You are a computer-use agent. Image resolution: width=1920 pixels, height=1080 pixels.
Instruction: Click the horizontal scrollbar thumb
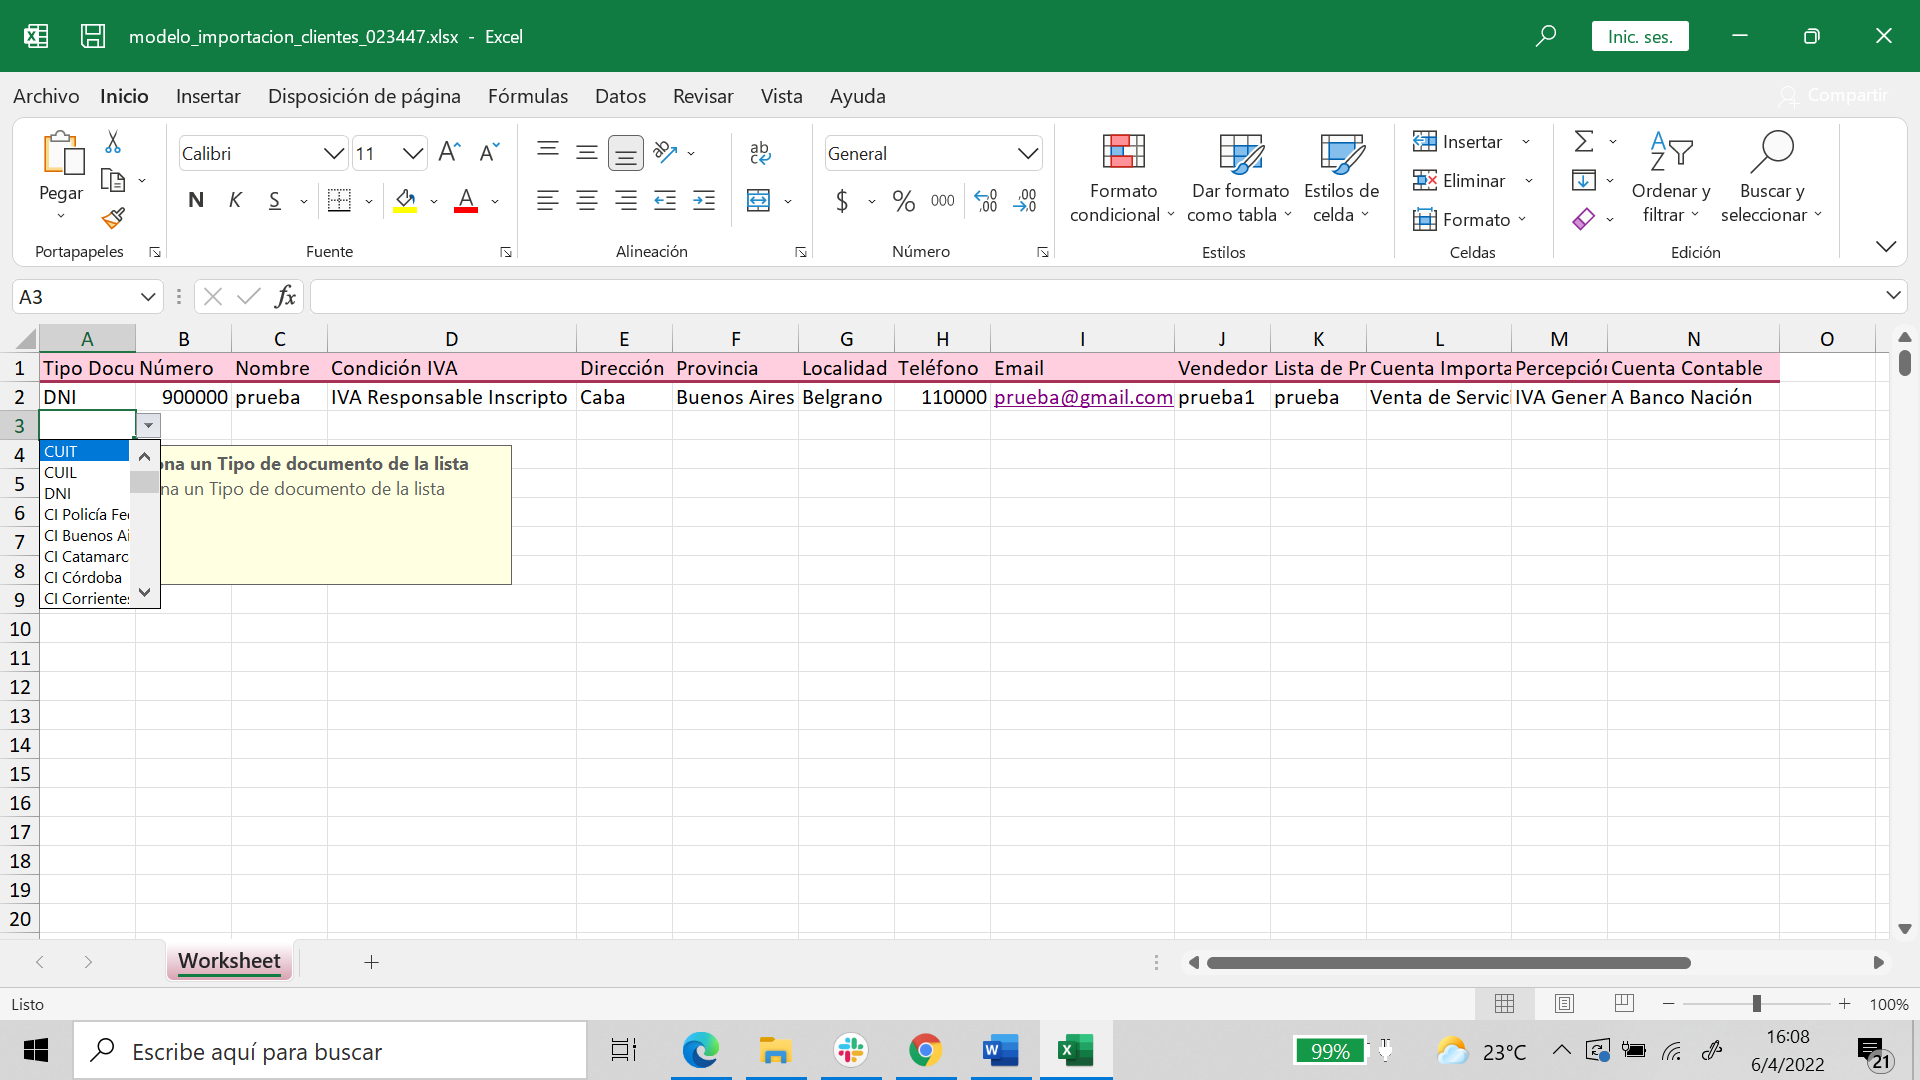click(1449, 963)
